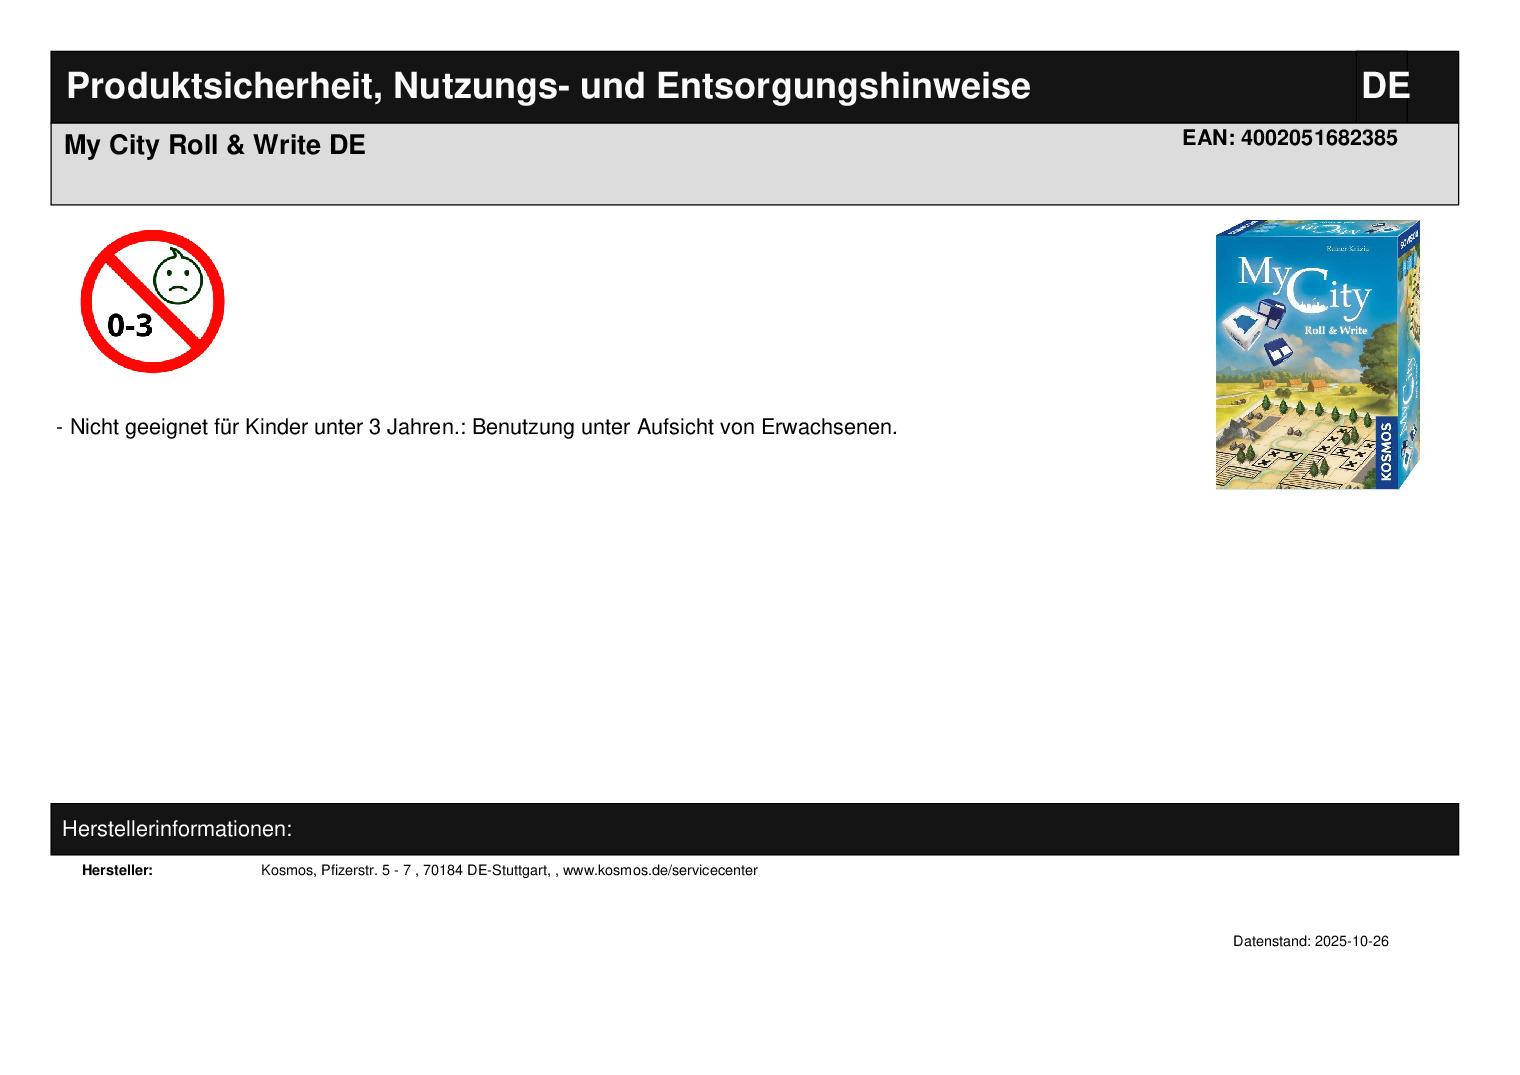This screenshot has width=1520, height=1075.
Task: Click the DE language code in header
Action: click(x=1384, y=87)
